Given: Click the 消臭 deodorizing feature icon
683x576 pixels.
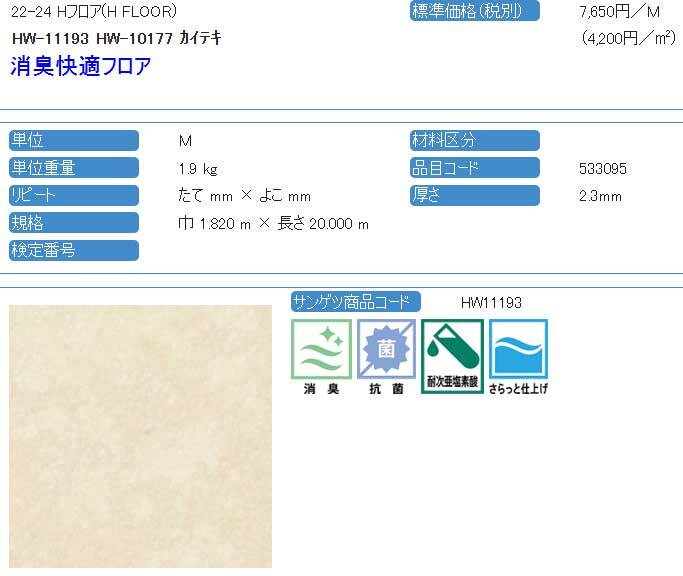Looking at the screenshot, I should tap(321, 357).
